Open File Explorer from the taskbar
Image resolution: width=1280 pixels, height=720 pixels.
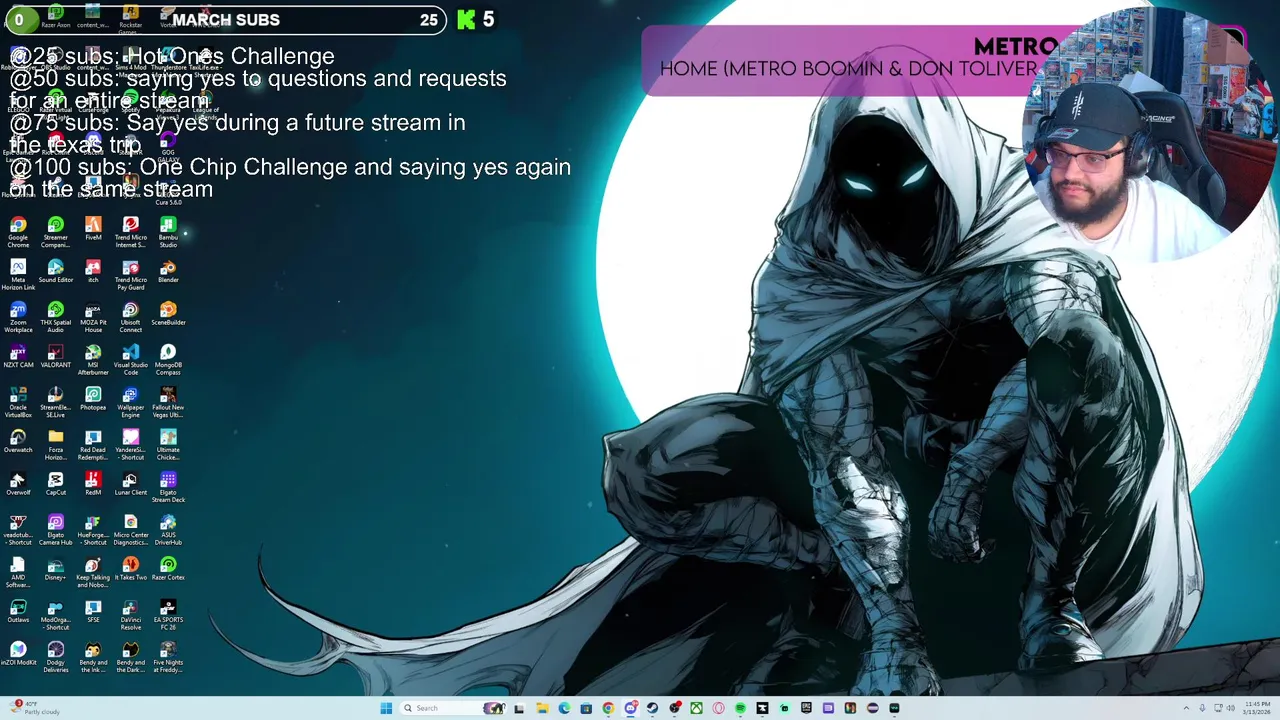[542, 708]
